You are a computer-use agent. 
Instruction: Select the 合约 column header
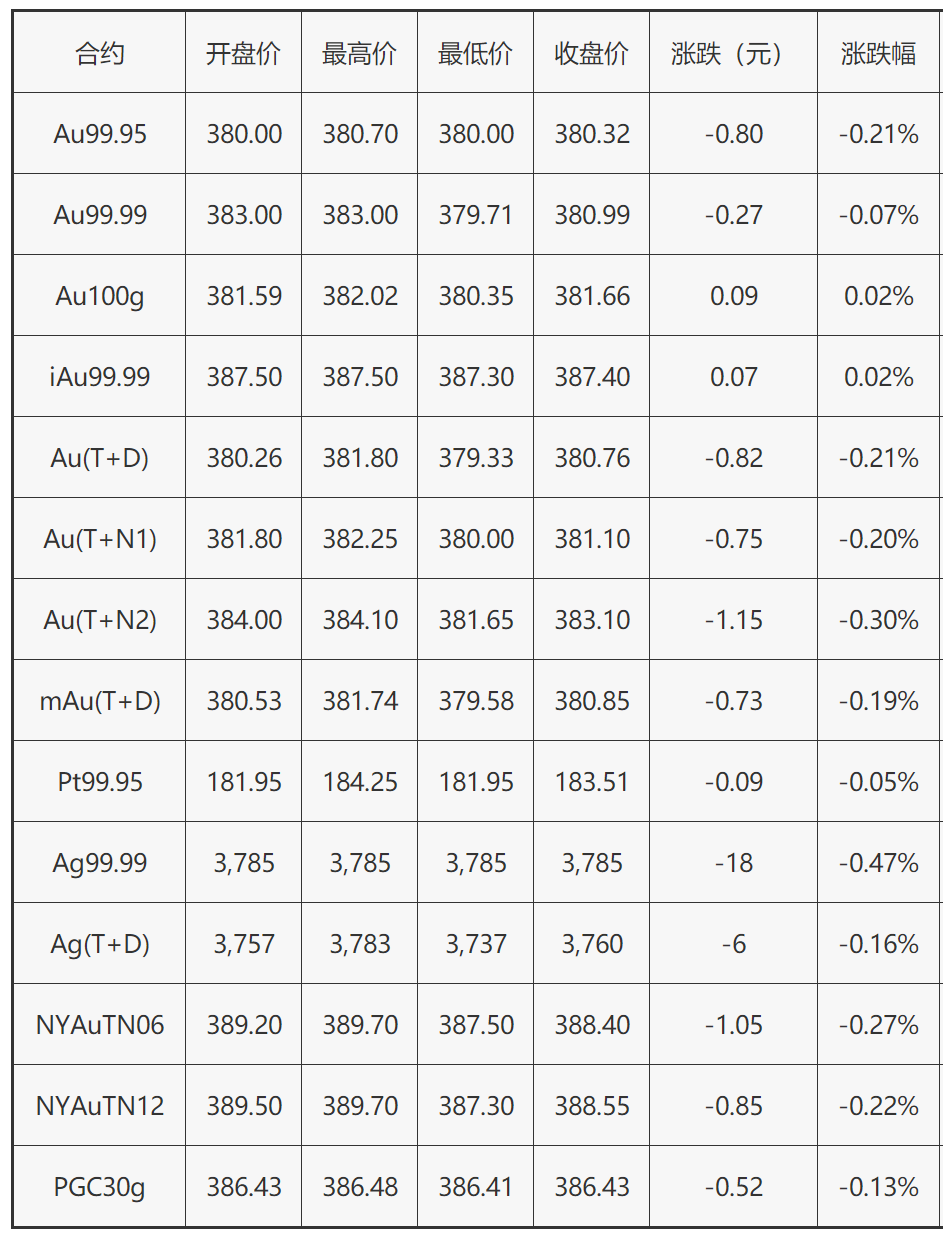click(100, 54)
